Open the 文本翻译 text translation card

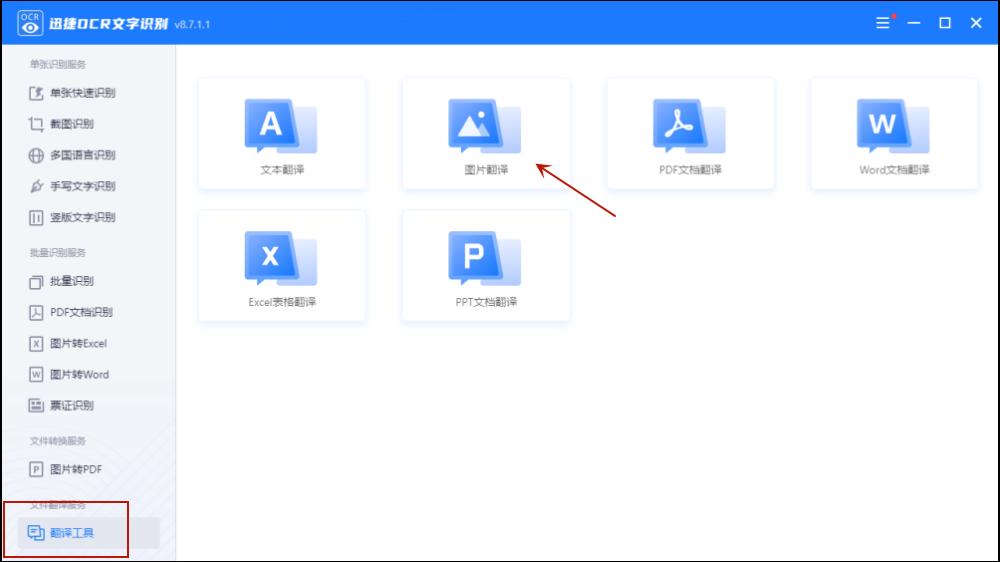coord(282,134)
